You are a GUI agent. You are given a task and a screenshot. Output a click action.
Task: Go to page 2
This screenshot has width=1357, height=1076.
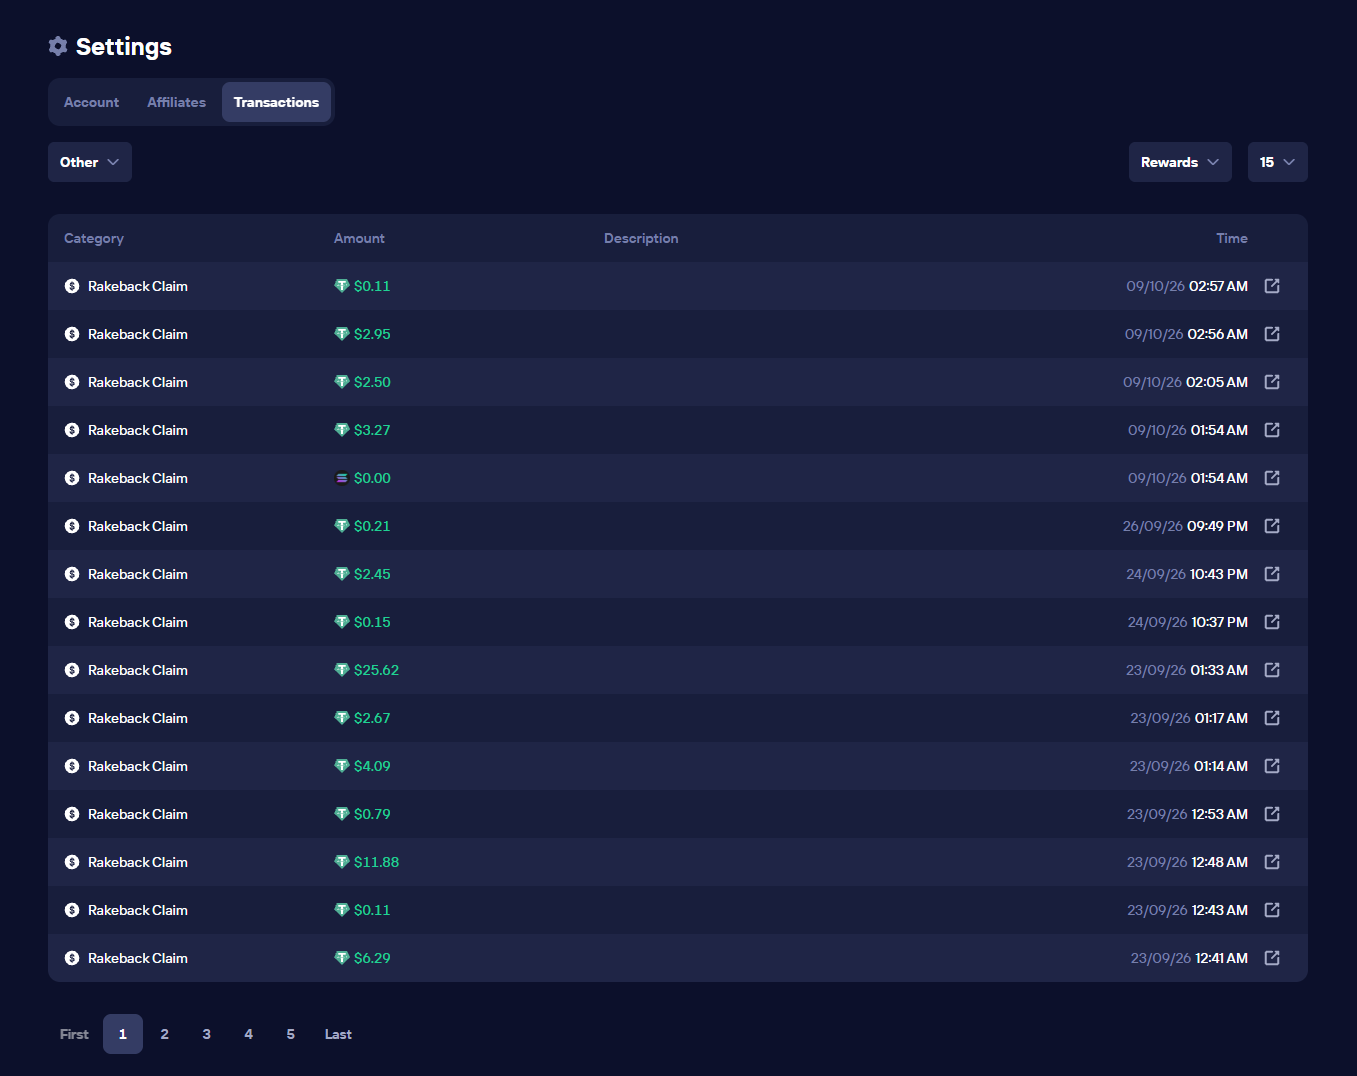click(x=165, y=1034)
